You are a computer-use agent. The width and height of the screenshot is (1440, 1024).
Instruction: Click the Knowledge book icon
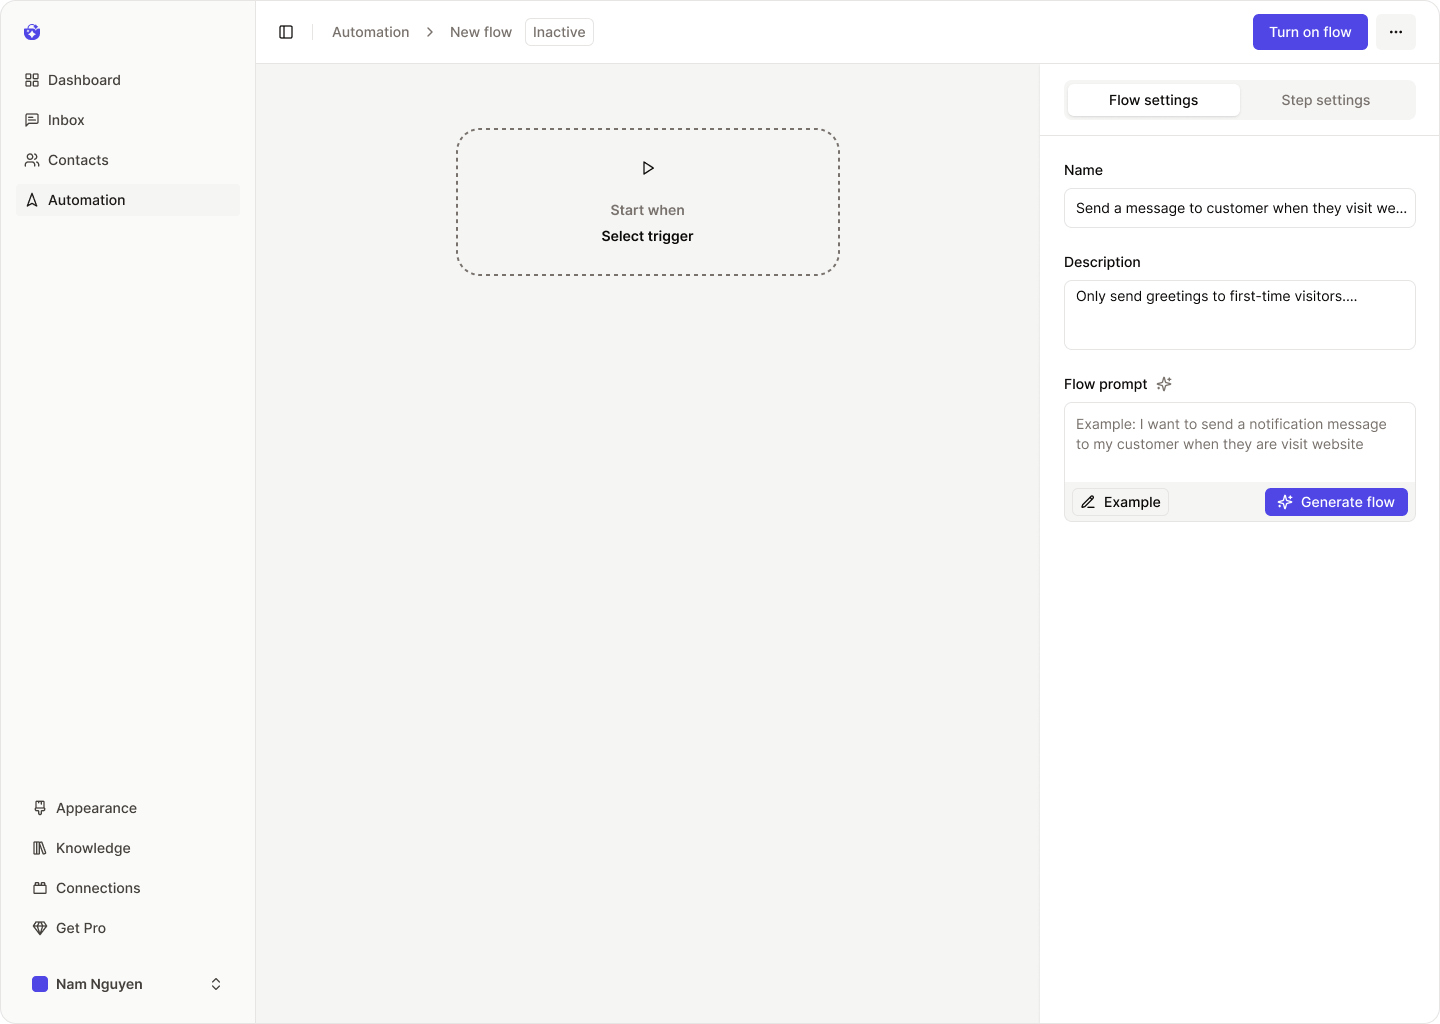click(40, 848)
